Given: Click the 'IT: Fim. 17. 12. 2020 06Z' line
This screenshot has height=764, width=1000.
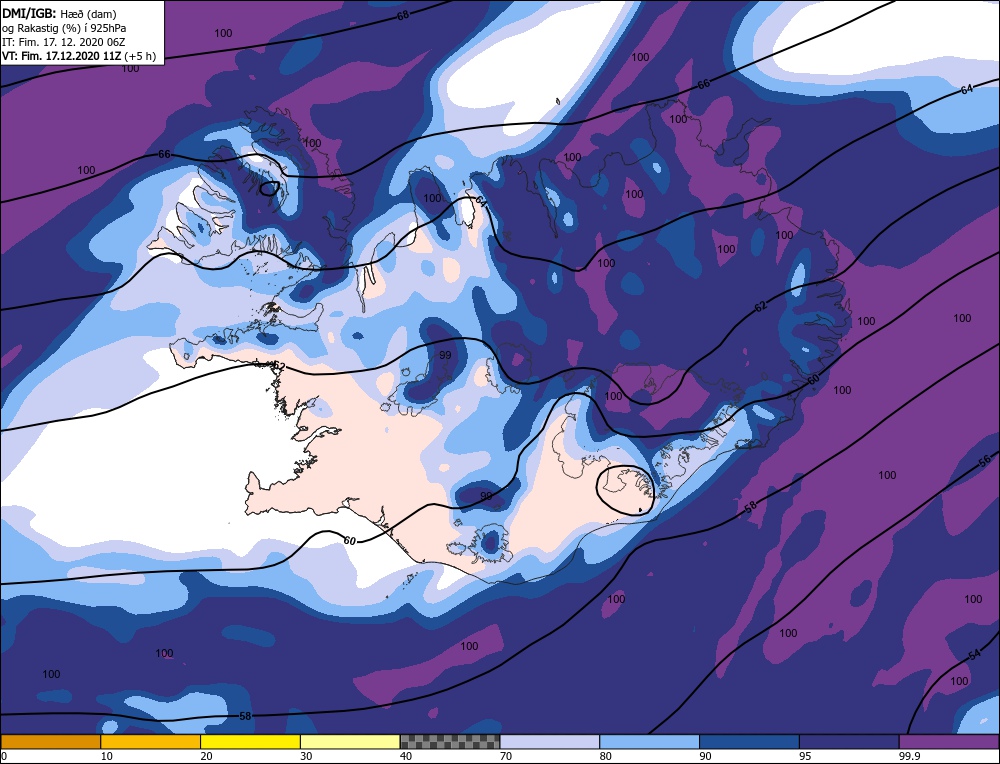Looking at the screenshot, I should [x=64, y=41].
